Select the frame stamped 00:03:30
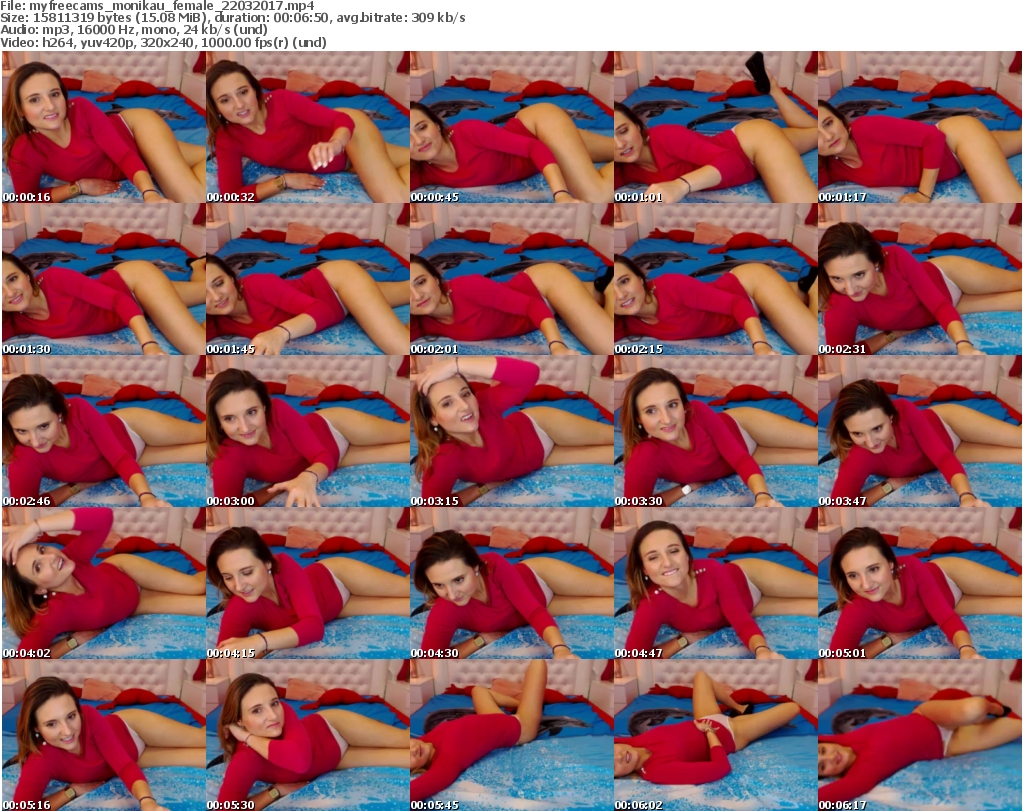This screenshot has height=811, width=1024. tap(715, 432)
